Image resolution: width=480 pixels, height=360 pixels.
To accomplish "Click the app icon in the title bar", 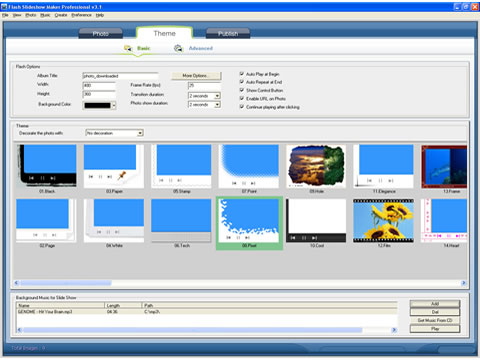I will click(4, 7).
